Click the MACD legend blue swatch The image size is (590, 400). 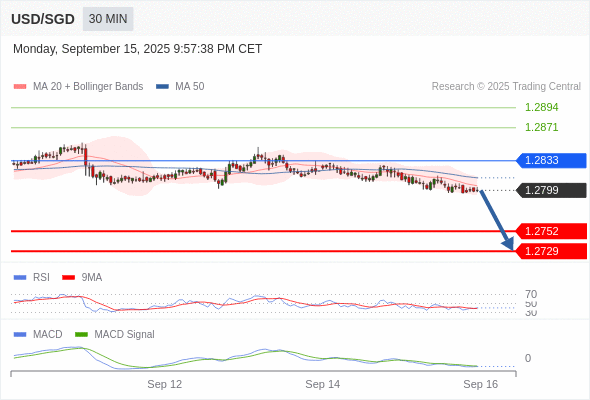(20, 335)
